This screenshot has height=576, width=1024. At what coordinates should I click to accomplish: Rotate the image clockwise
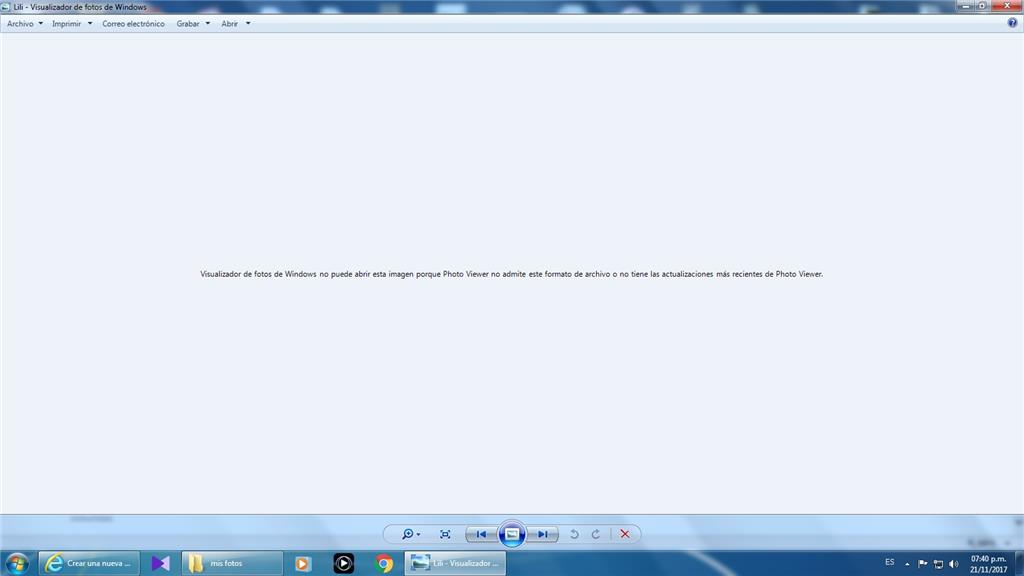click(x=596, y=534)
